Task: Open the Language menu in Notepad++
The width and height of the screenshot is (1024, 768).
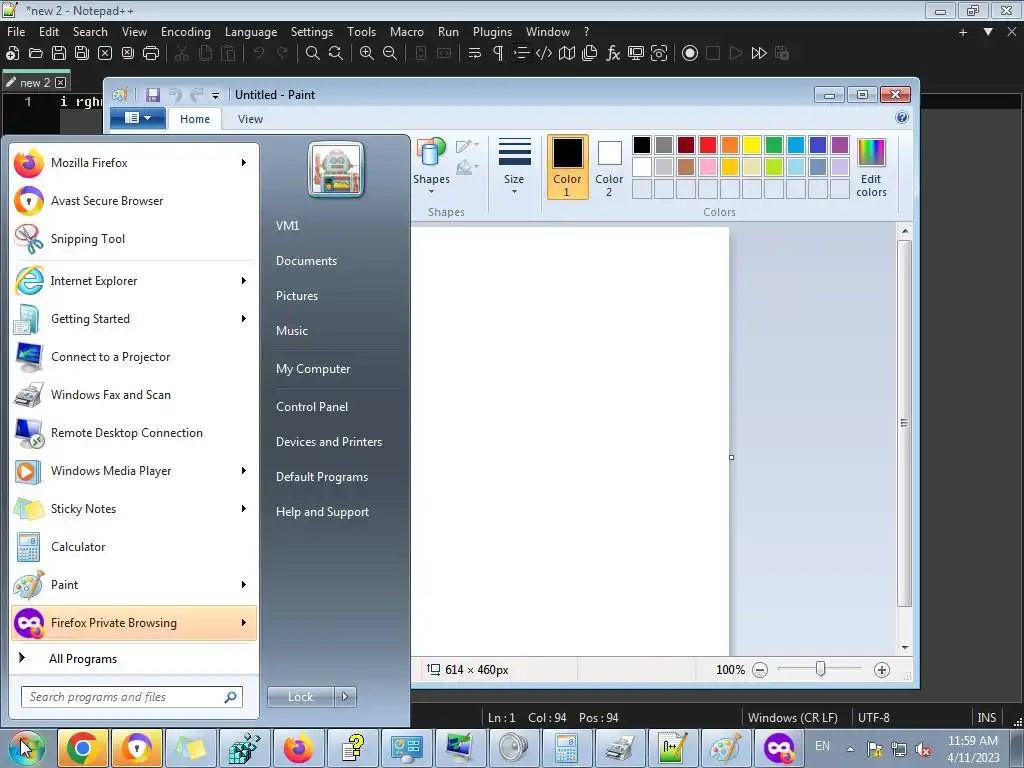Action: pos(251,31)
